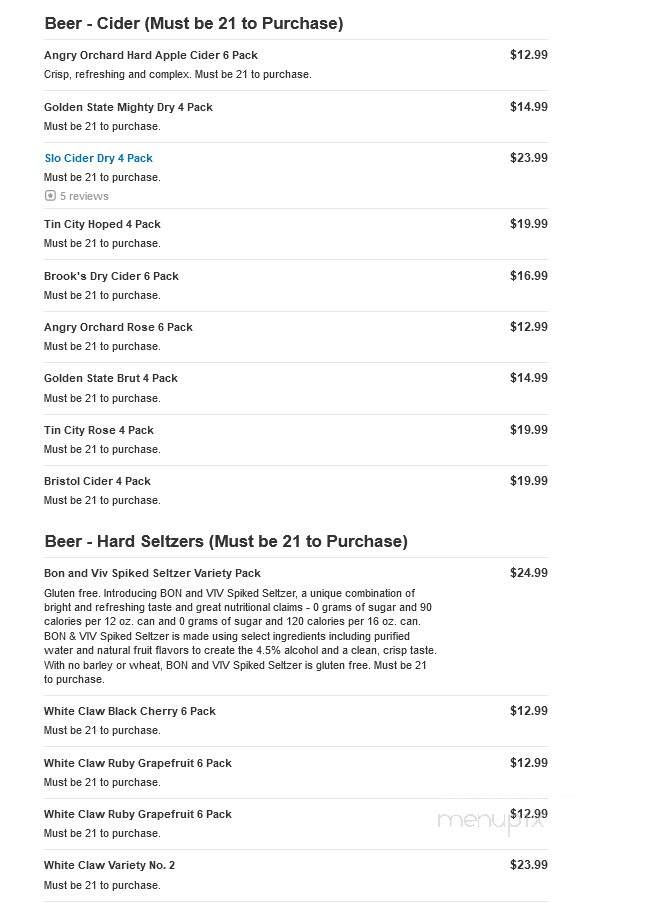The height and width of the screenshot is (903, 670).
Task: Pick Angry Orchard Rose 6 Pack
Action: coord(118,327)
